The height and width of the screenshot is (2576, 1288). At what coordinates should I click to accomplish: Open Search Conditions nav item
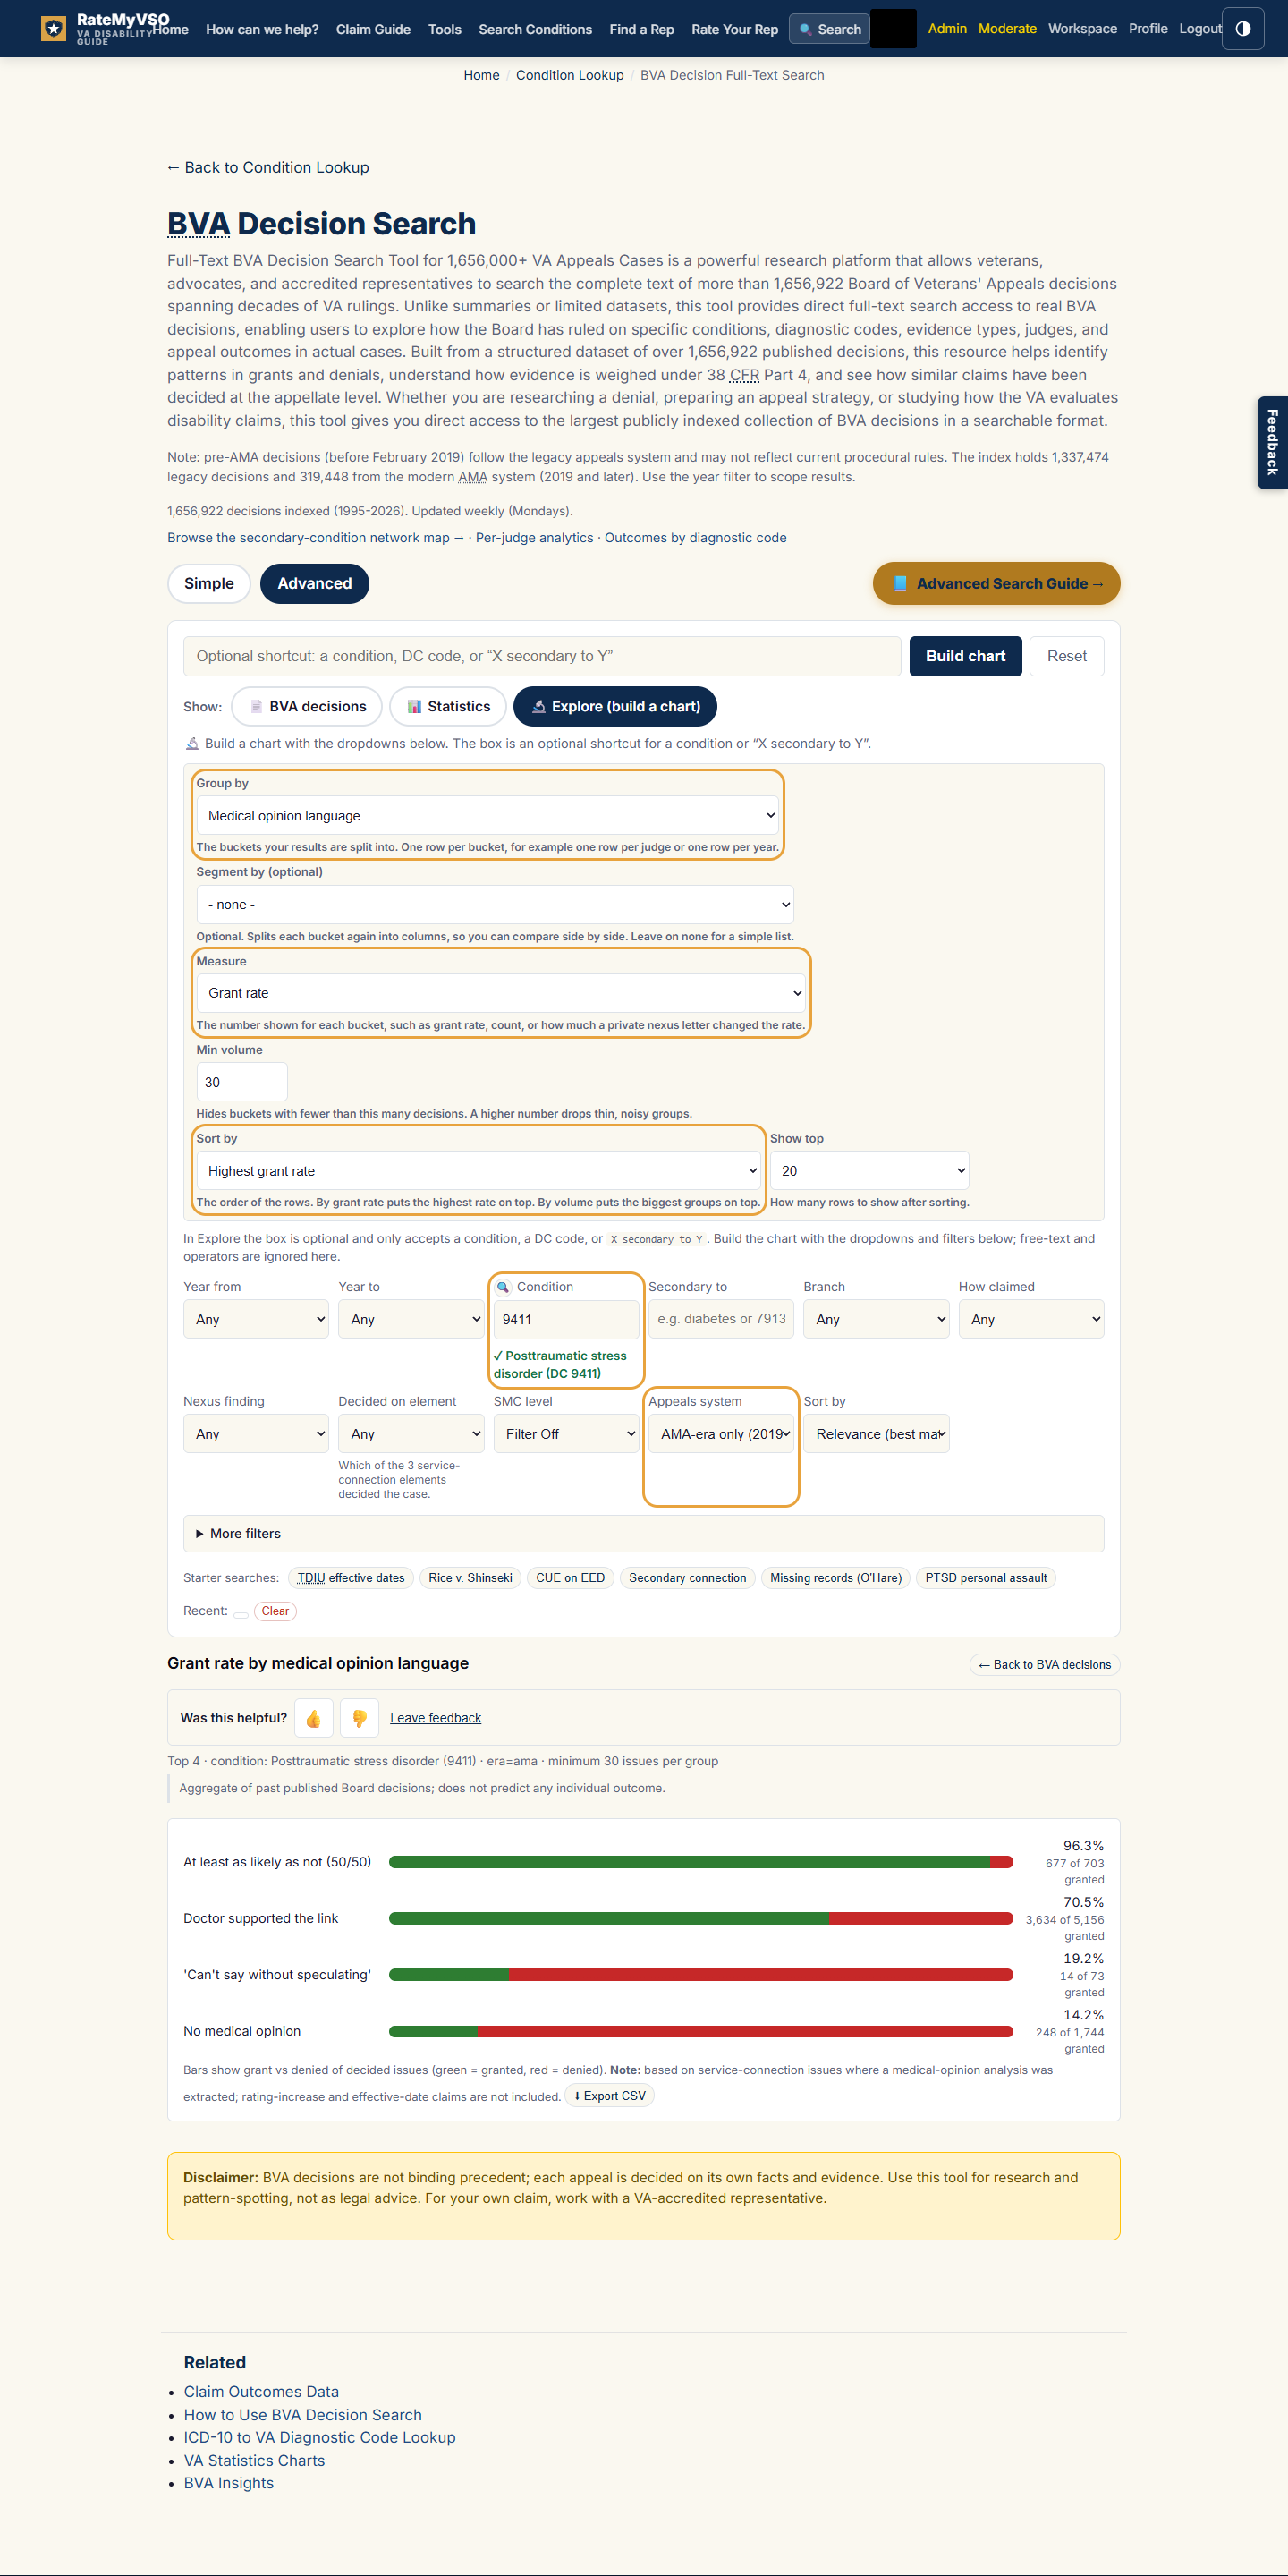(535, 29)
